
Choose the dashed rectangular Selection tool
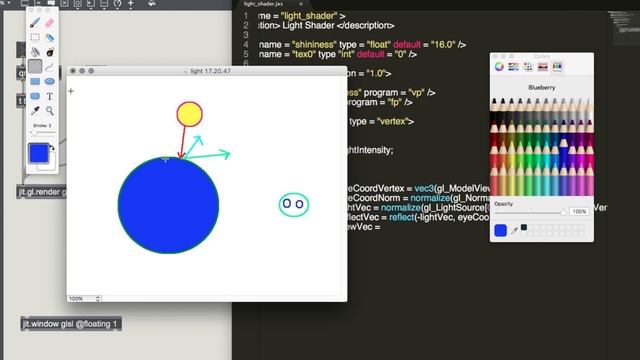[x=35, y=37]
